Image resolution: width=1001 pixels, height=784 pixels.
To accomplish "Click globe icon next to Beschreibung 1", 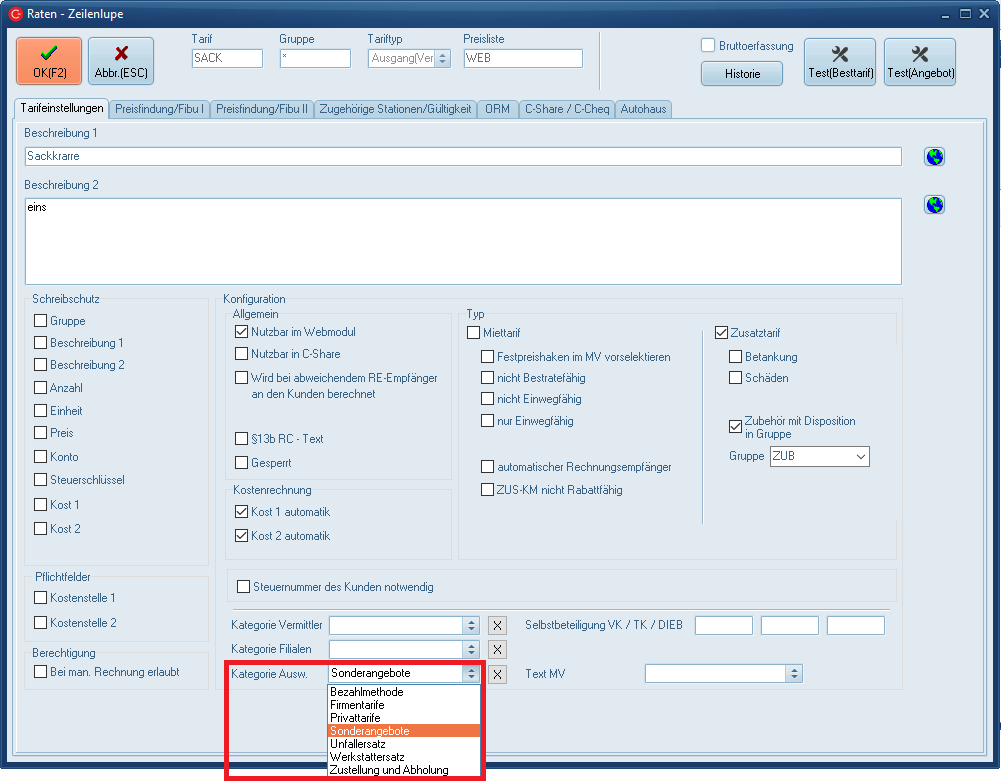I will pos(934,157).
